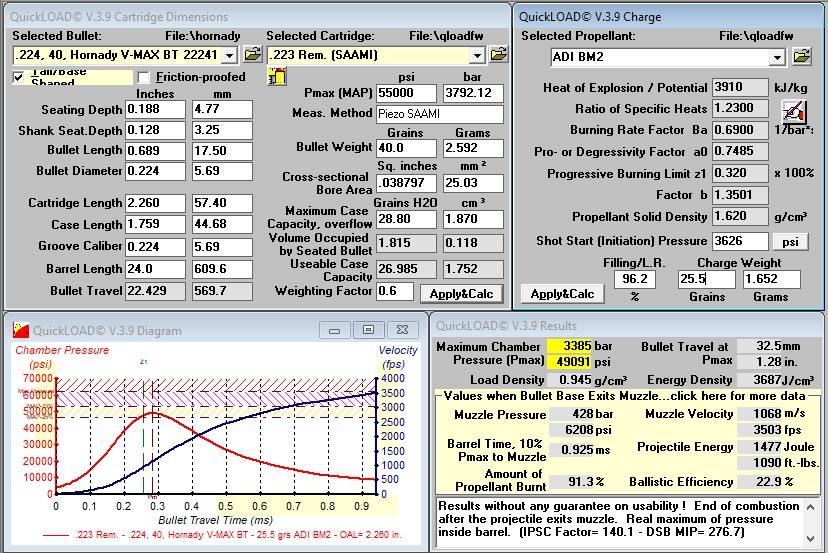Click the Cartridge Length inches field
The height and width of the screenshot is (553, 828).
click(155, 203)
